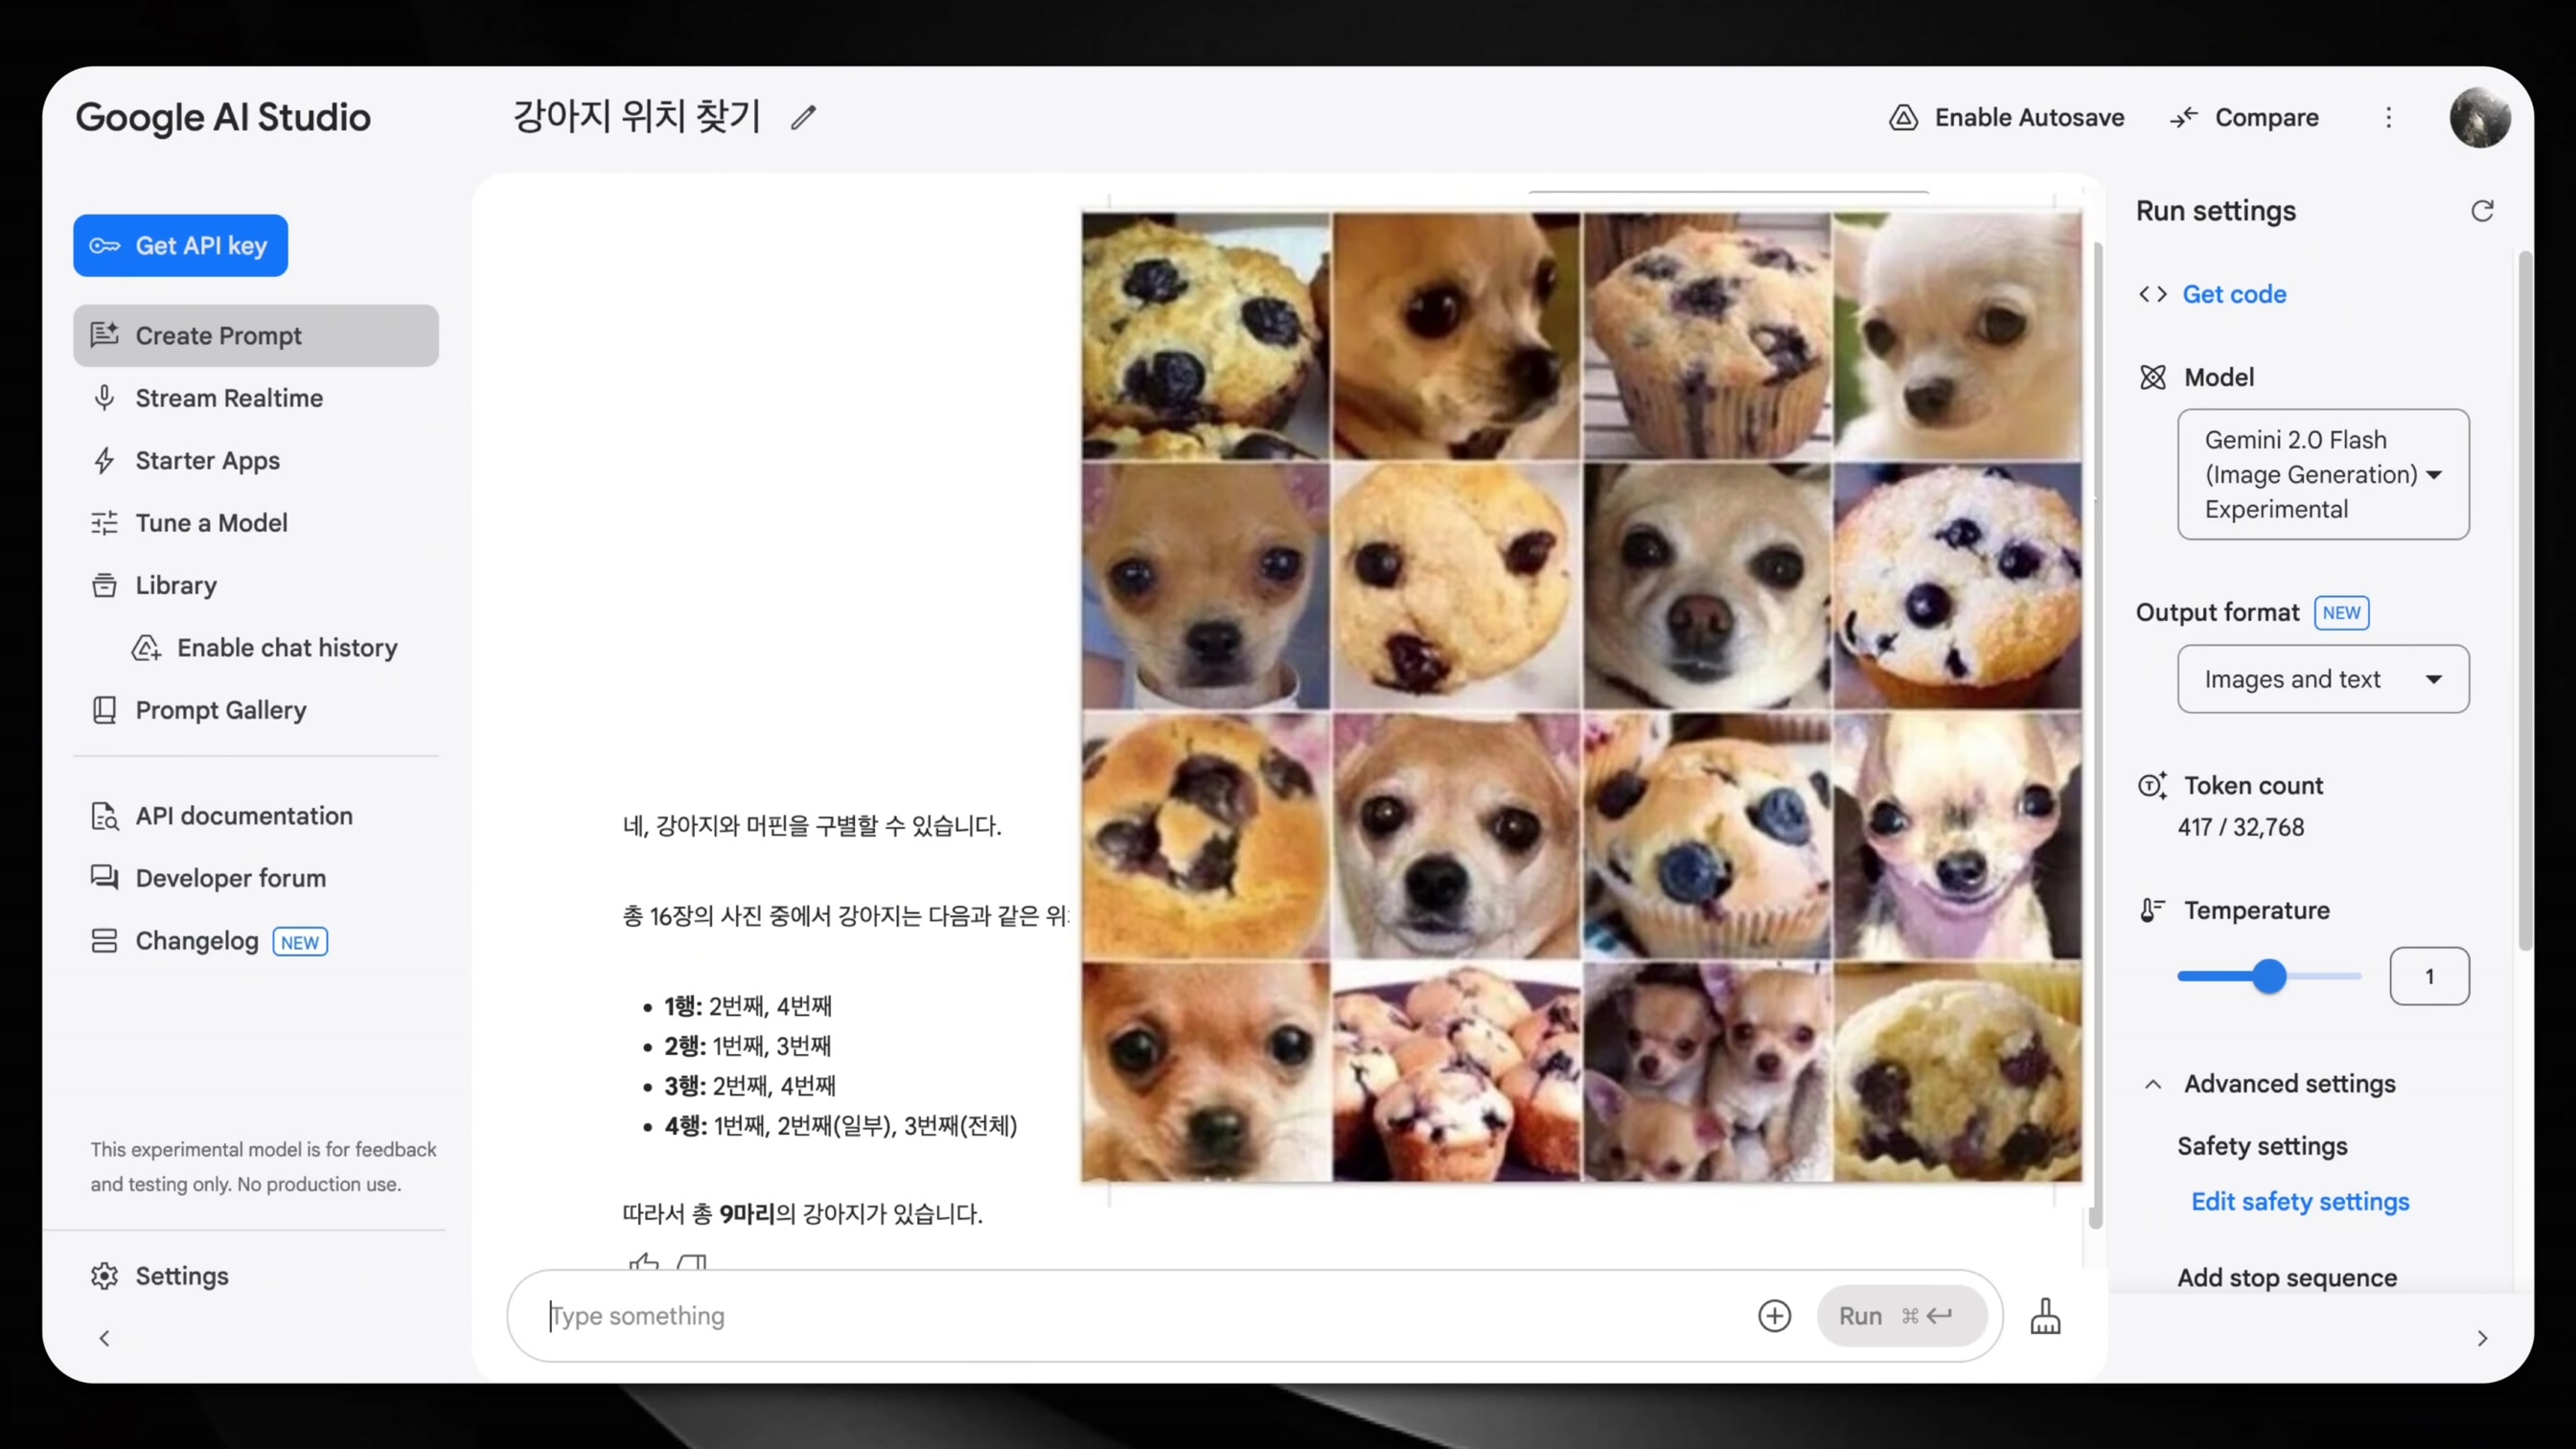Click the Temperature value field
The width and height of the screenshot is (2576, 1449).
2429,976
